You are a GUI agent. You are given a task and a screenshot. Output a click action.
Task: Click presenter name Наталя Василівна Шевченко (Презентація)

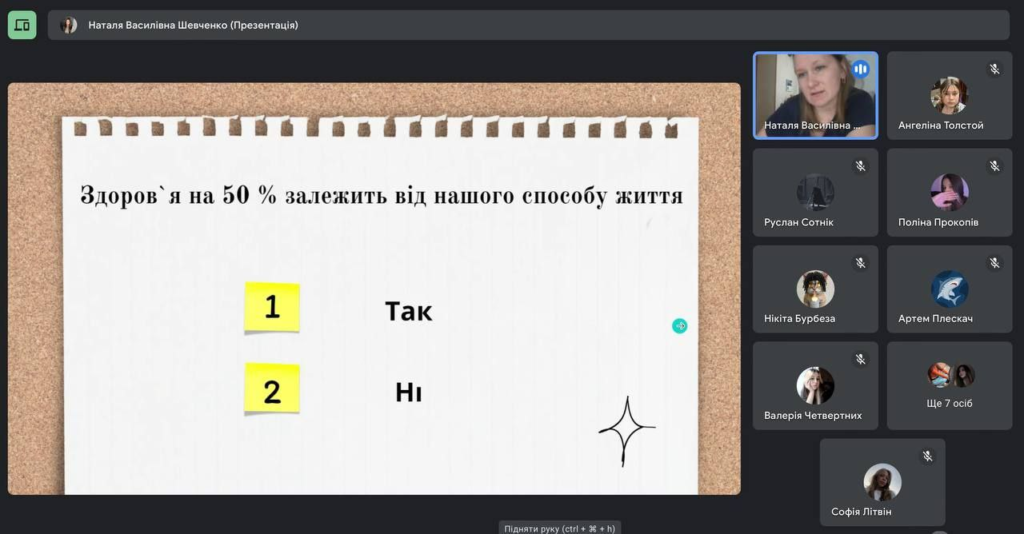pos(193,25)
